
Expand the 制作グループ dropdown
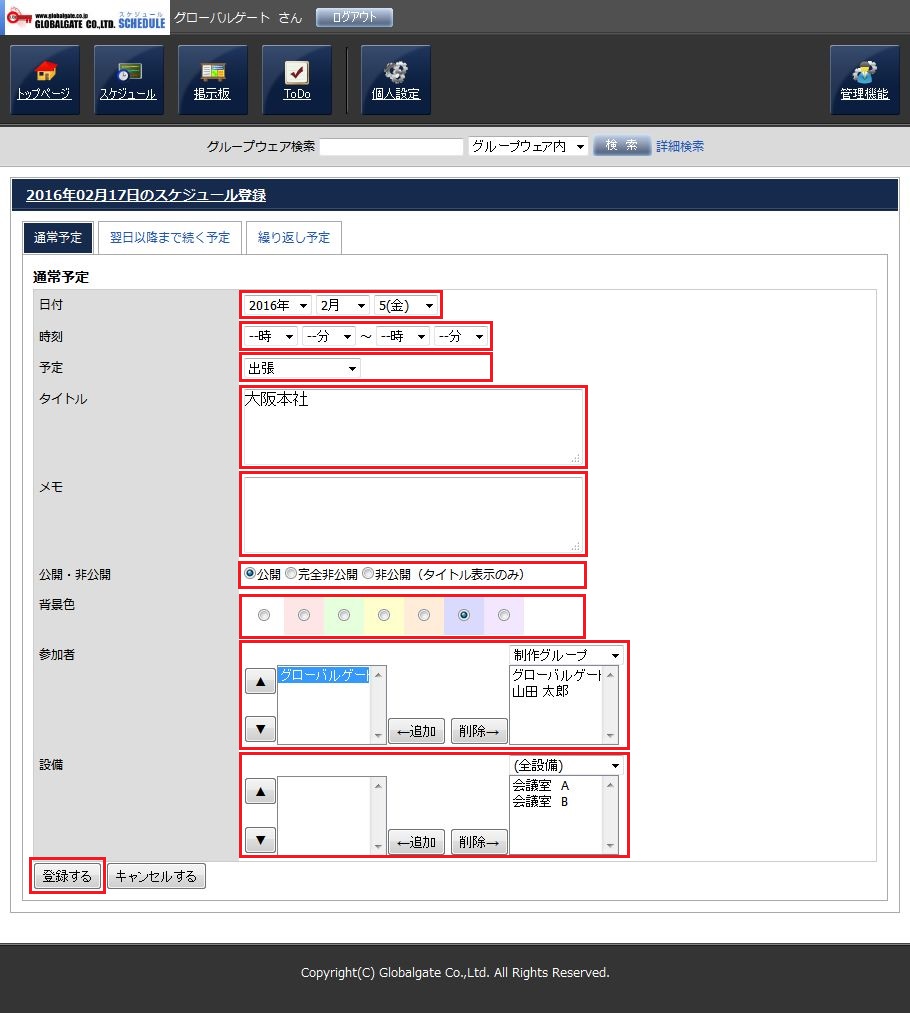565,654
